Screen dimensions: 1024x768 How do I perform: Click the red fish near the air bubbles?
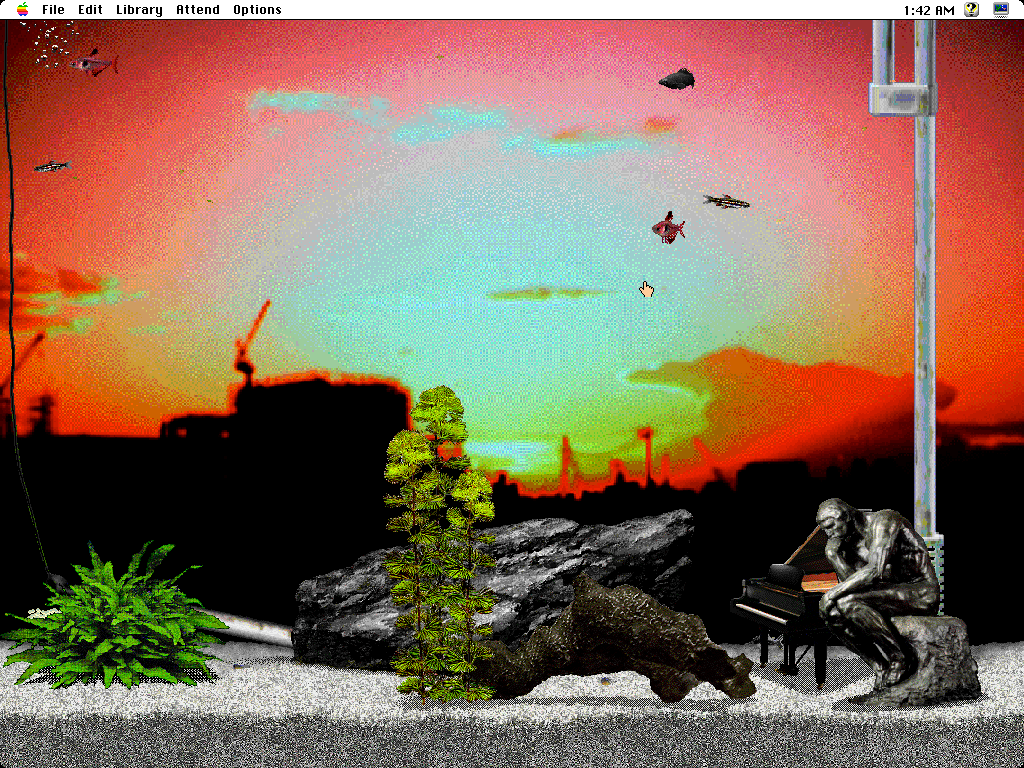coord(94,63)
